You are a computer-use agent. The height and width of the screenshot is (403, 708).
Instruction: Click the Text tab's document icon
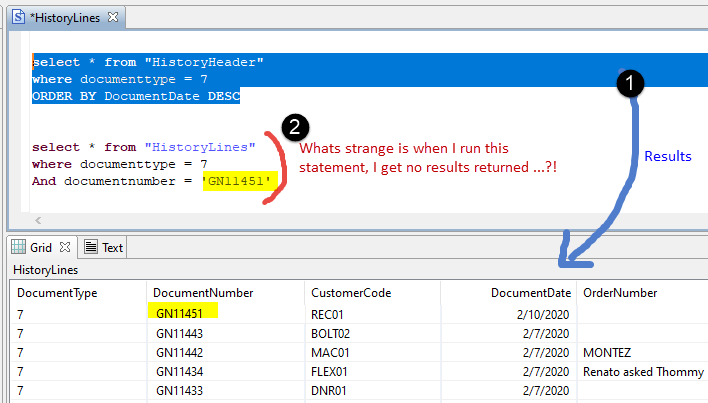pos(90,247)
